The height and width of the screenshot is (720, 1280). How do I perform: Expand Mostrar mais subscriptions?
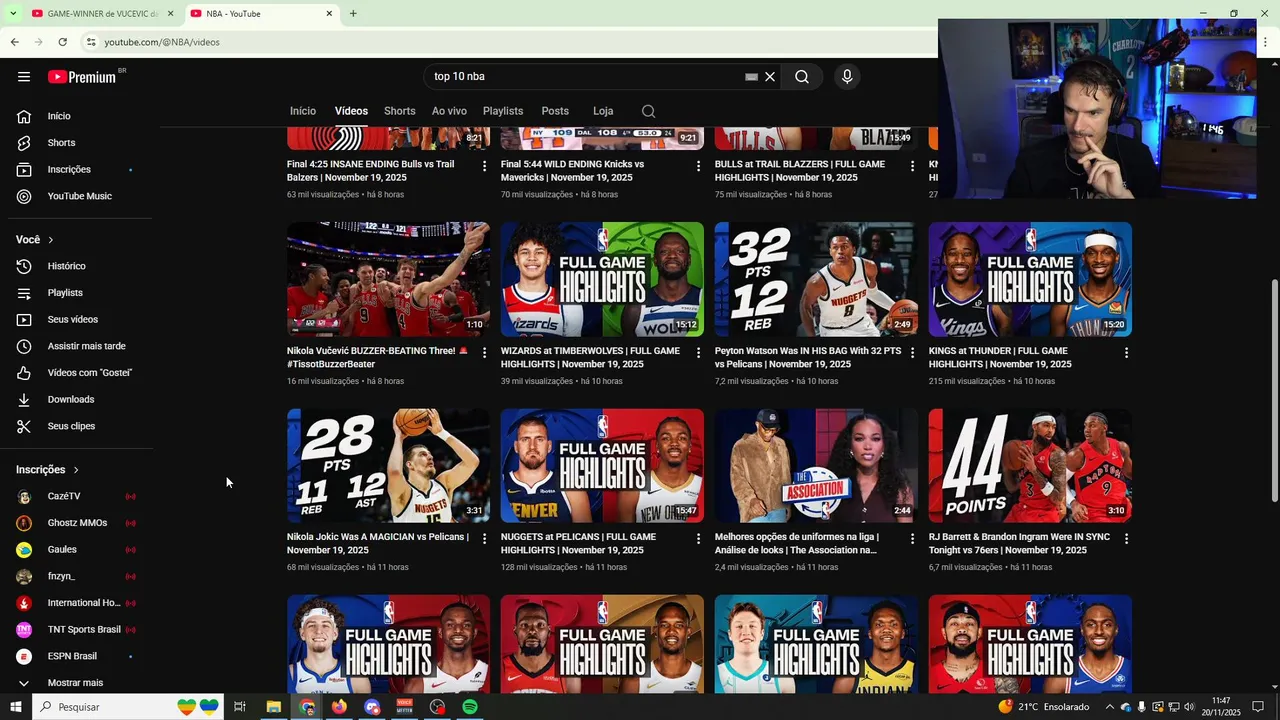point(76,683)
